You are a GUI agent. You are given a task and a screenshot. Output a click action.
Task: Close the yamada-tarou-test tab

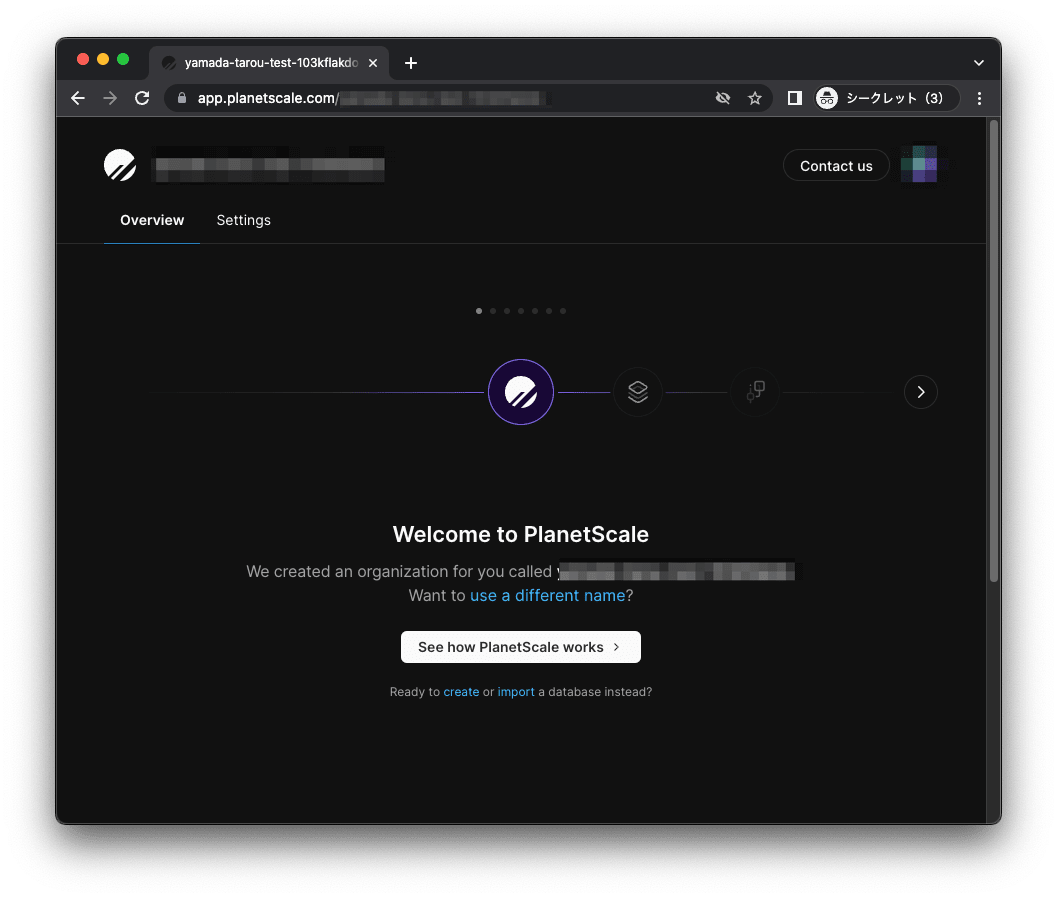pos(373,63)
